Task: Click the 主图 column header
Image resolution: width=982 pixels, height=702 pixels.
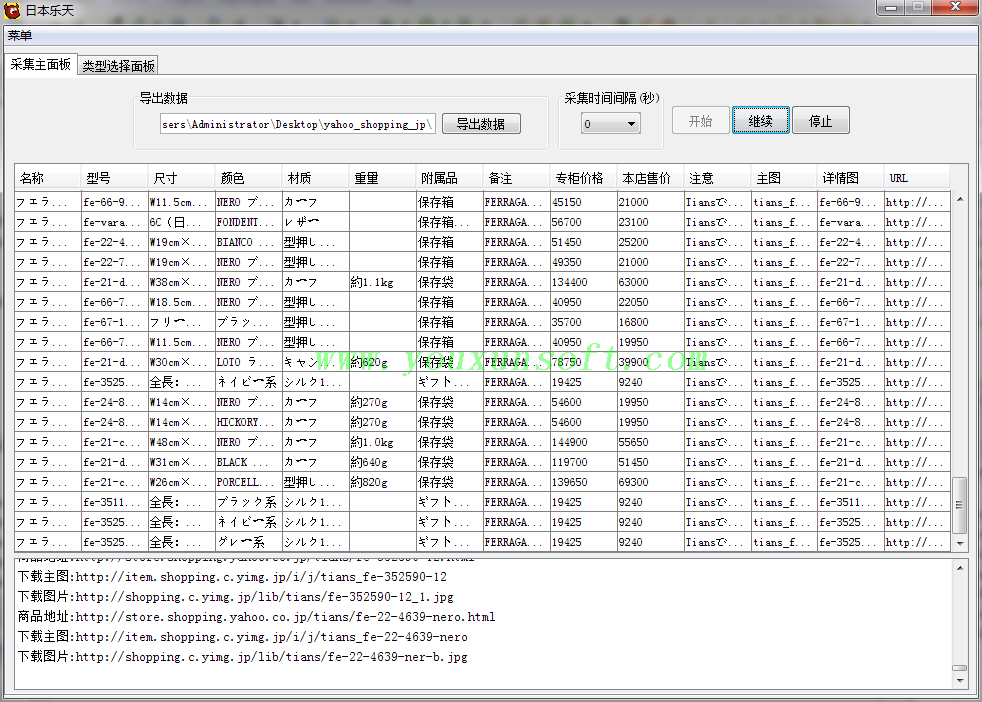Action: (785, 178)
